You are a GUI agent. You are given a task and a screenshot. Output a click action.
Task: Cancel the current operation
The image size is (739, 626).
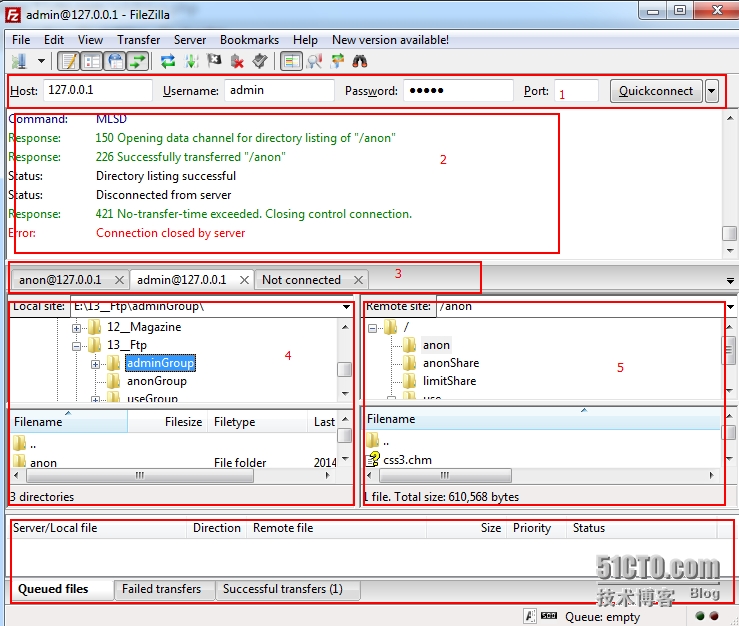click(x=214, y=61)
